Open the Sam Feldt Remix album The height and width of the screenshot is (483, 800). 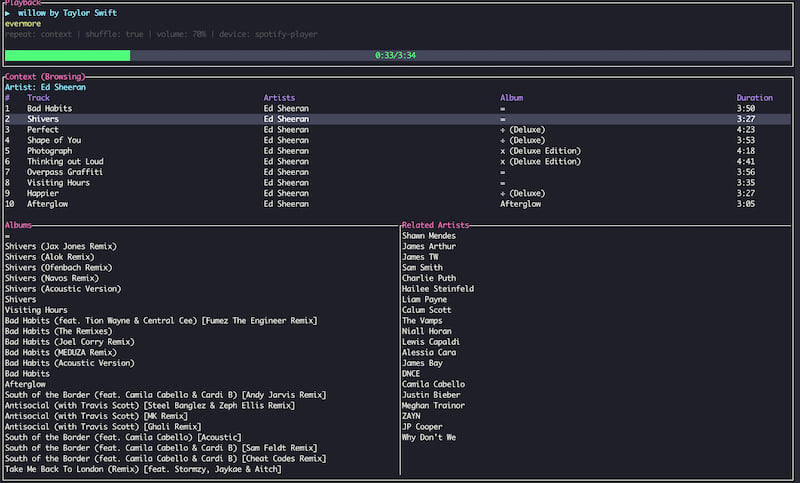point(161,448)
